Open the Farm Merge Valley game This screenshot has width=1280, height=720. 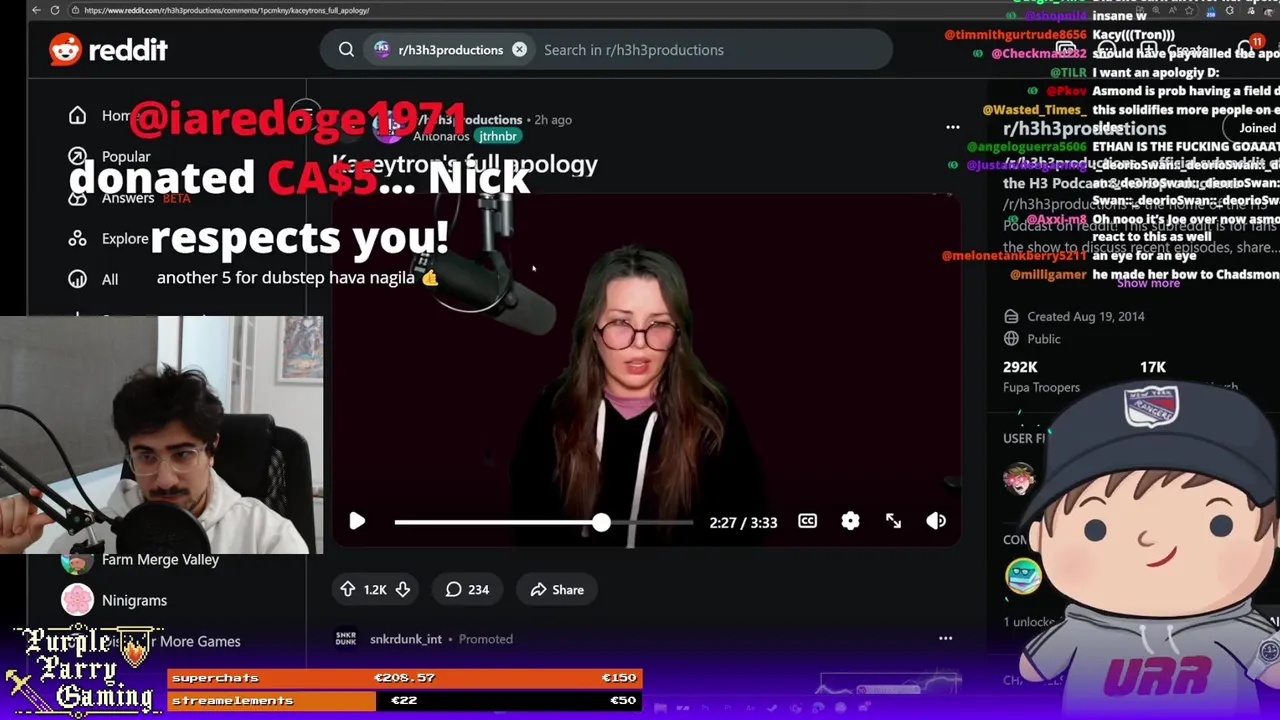160,559
